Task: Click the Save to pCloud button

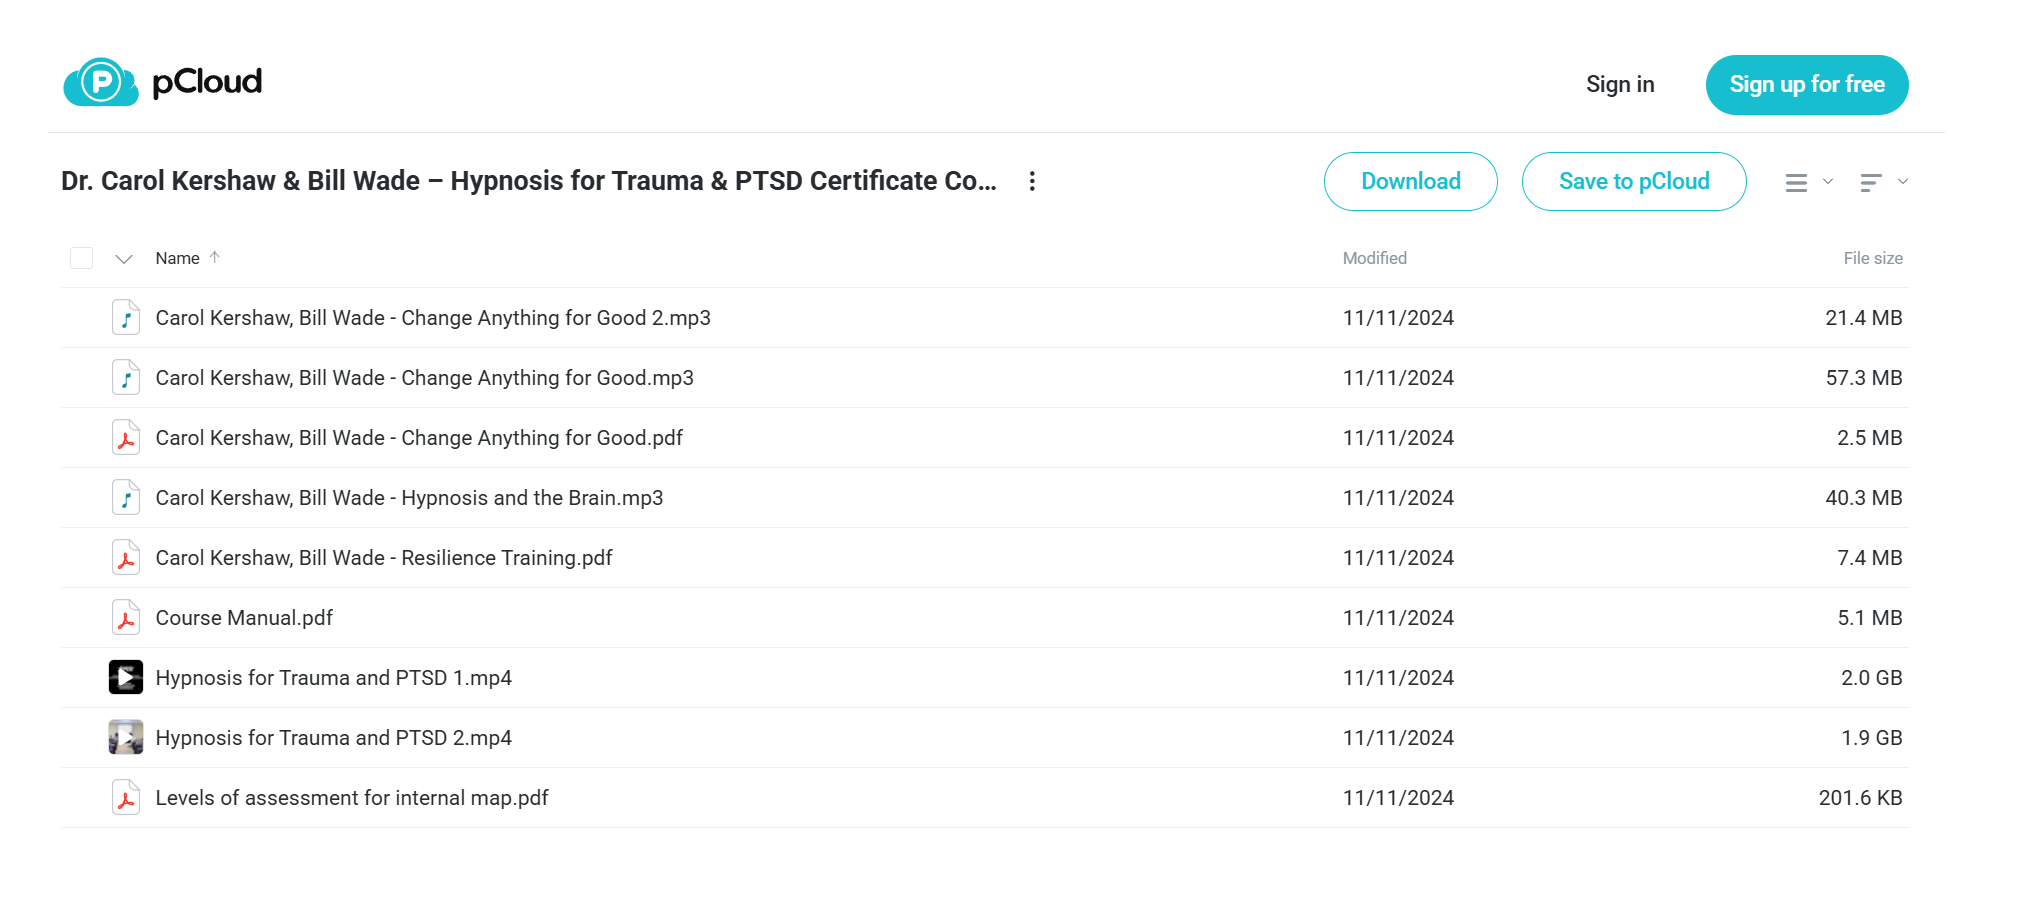Action: point(1634,181)
